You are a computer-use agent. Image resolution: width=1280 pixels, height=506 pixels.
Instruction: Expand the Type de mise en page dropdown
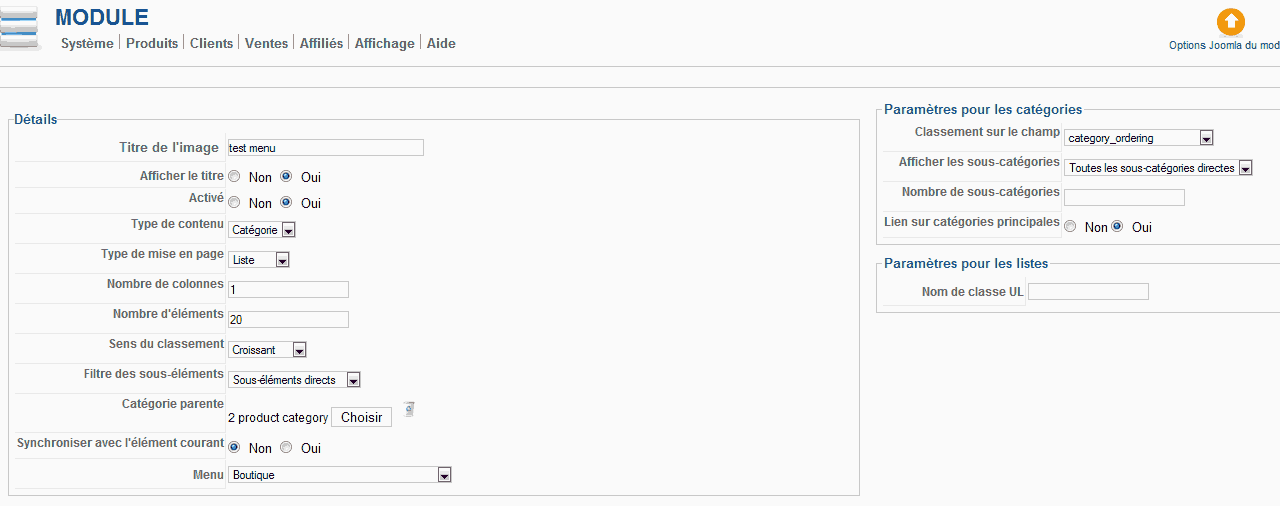(x=259, y=260)
